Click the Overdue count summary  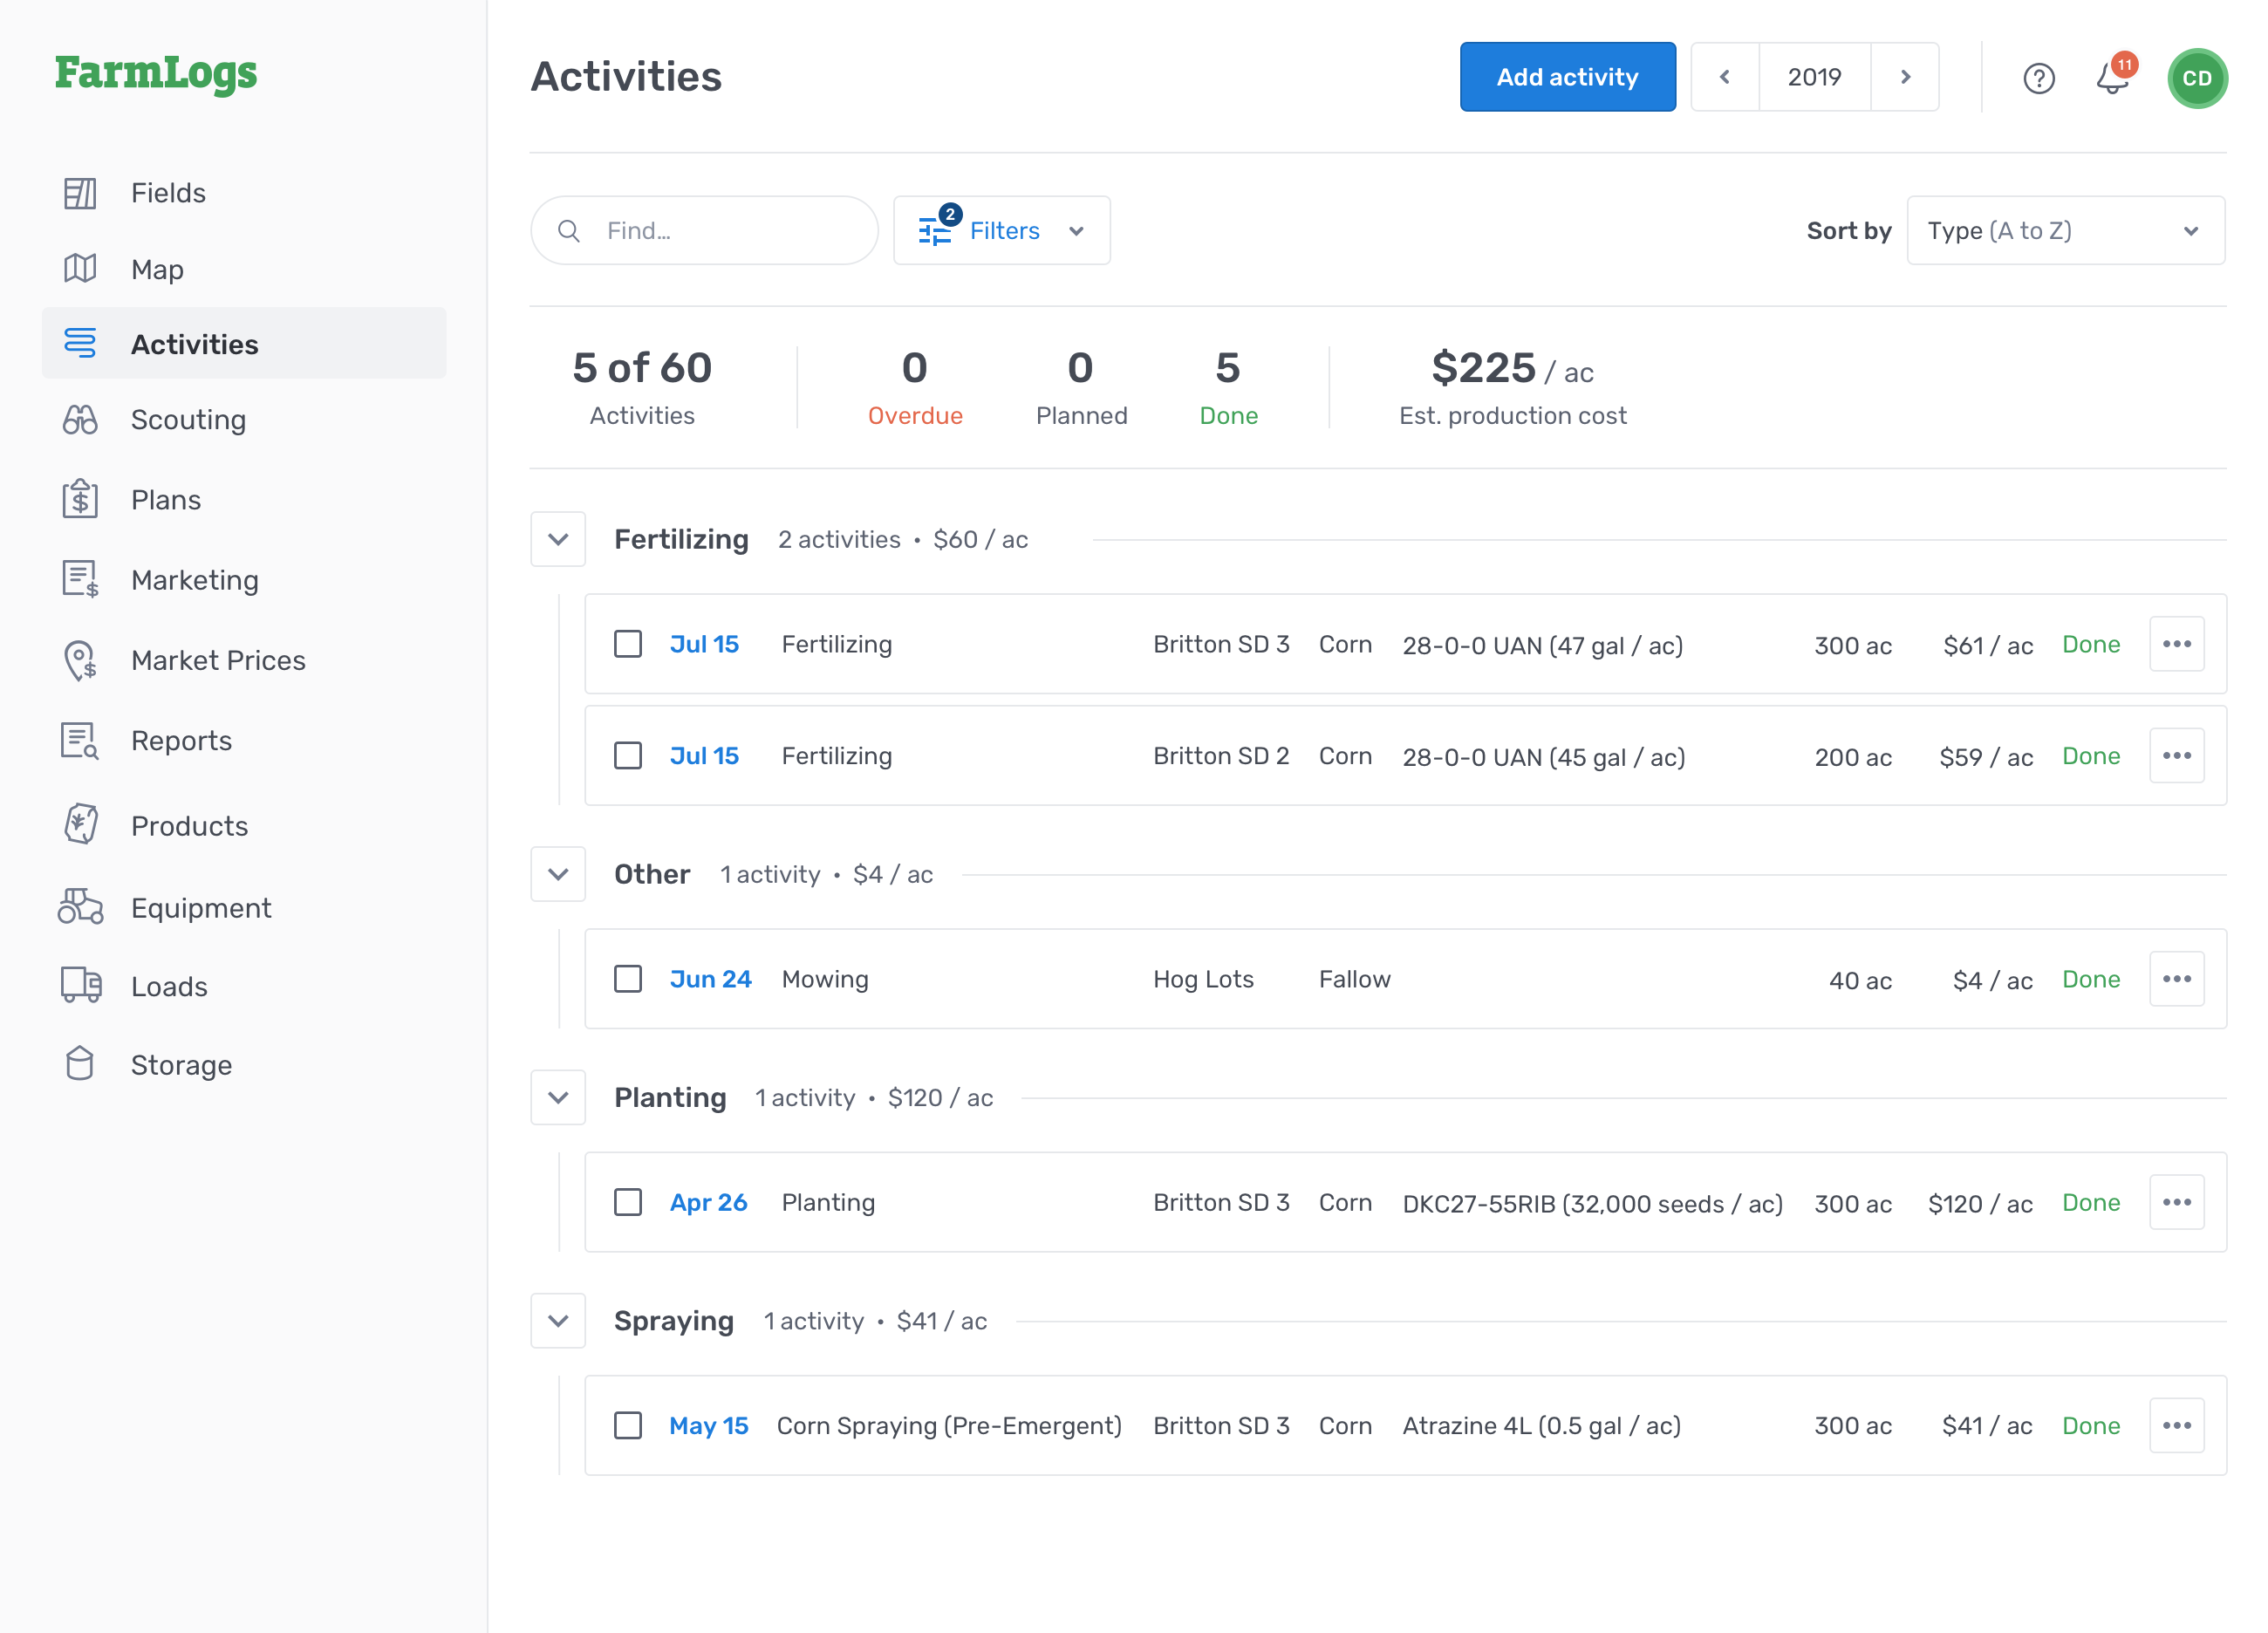[915, 388]
